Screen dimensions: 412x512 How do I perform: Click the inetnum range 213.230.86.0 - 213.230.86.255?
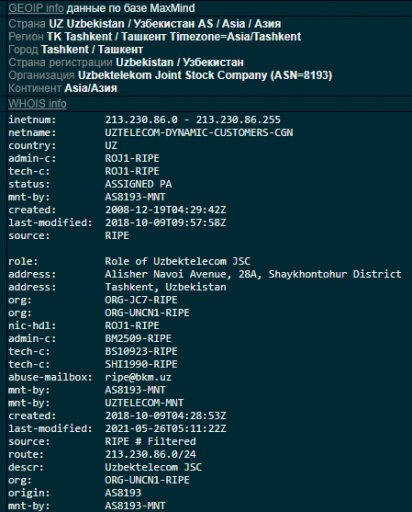click(x=193, y=120)
